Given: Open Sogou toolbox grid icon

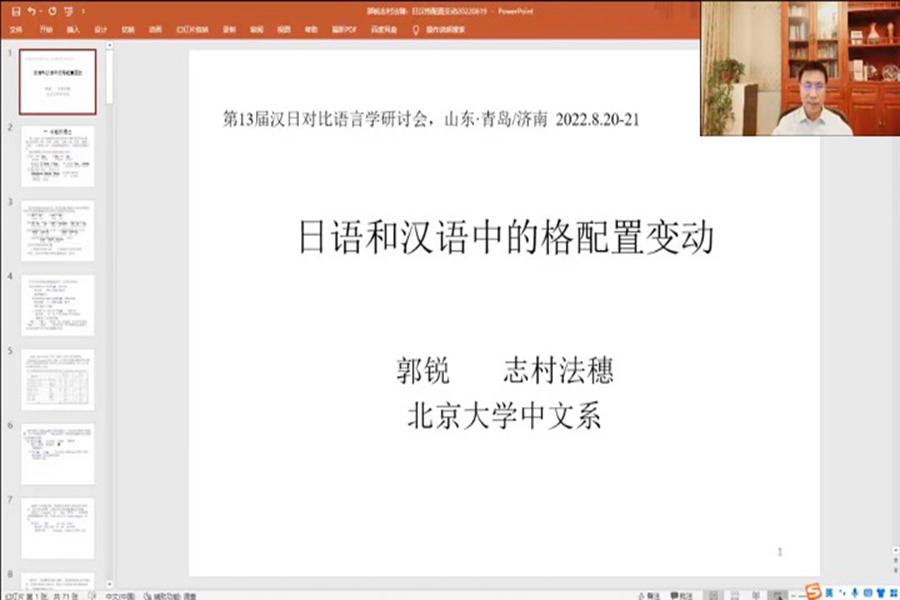Looking at the screenshot, I should pos(893,593).
